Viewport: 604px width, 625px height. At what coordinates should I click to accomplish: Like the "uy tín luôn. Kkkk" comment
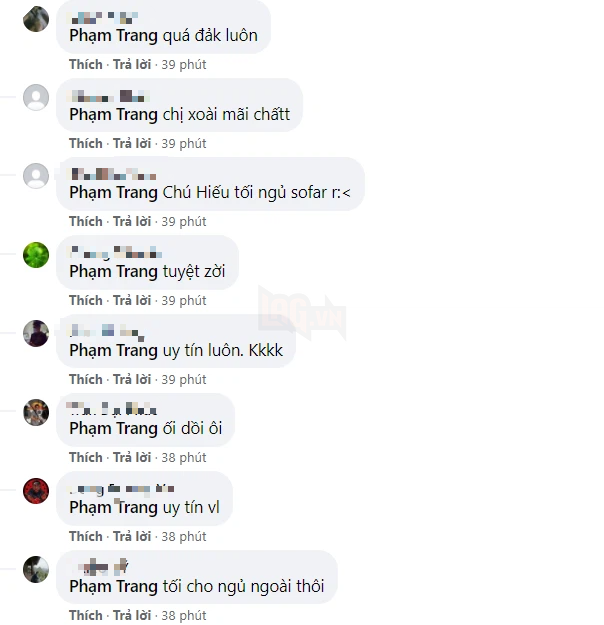(x=86, y=379)
